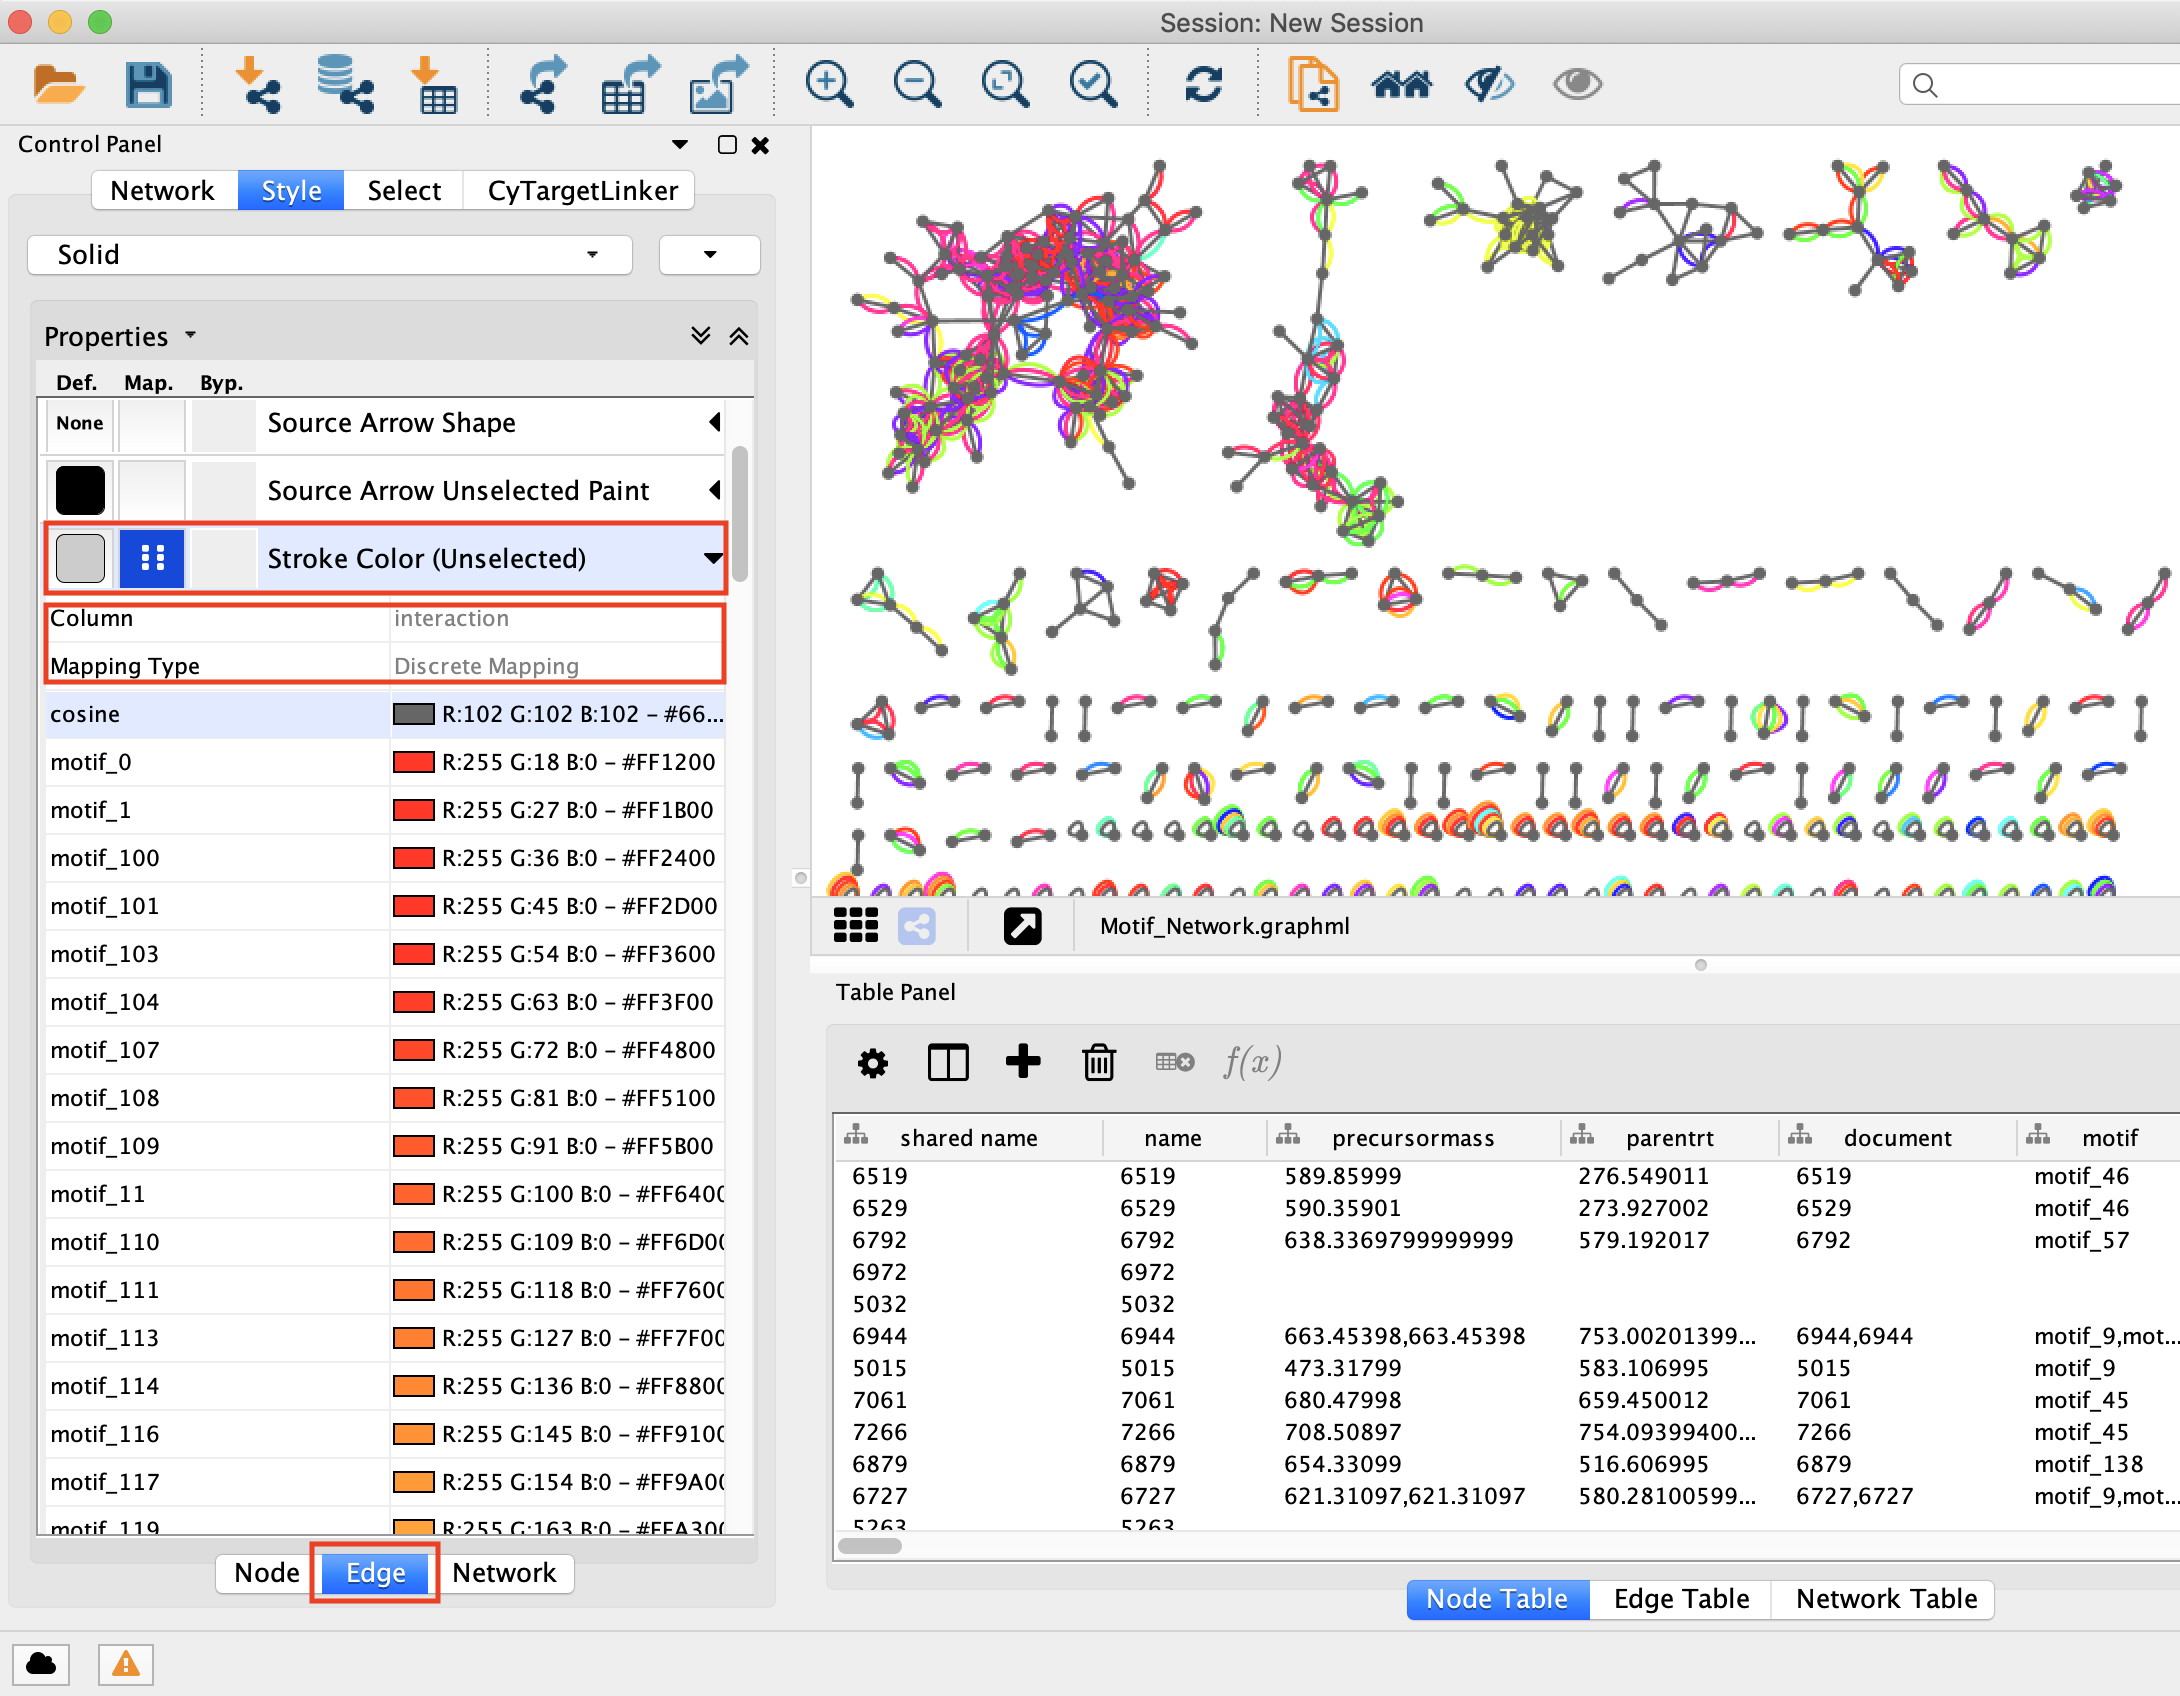This screenshot has height=1696, width=2180.
Task: Click the function builder f(x) icon
Action: 1252,1062
